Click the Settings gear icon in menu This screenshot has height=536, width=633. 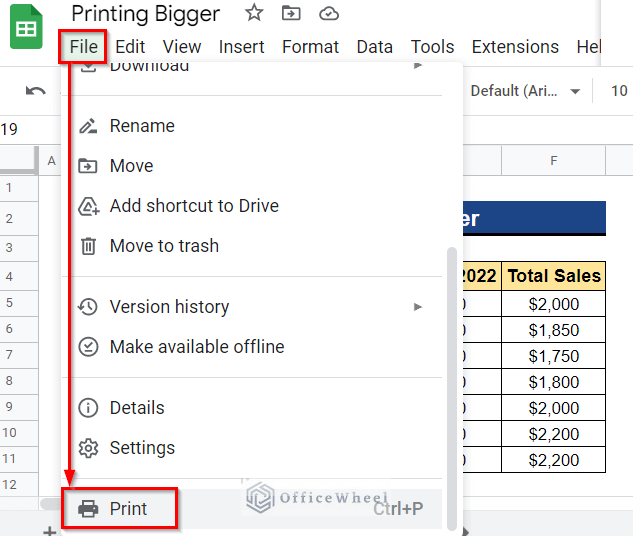89,448
